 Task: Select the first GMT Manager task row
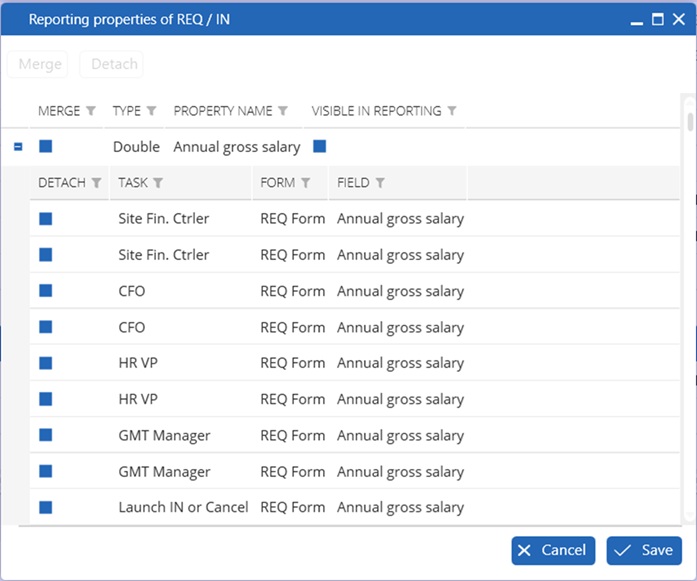(355, 435)
